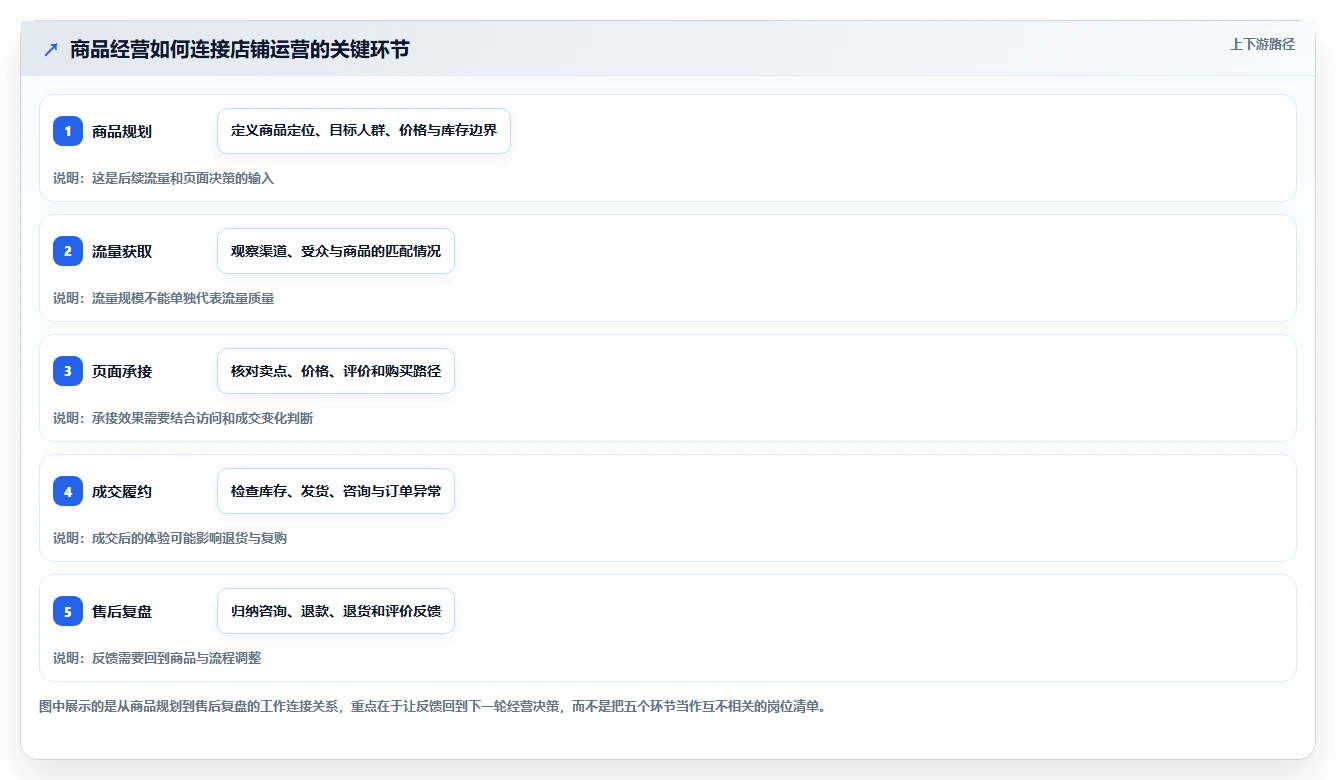Click the step 3 number badge
1336x780 pixels.
68,371
